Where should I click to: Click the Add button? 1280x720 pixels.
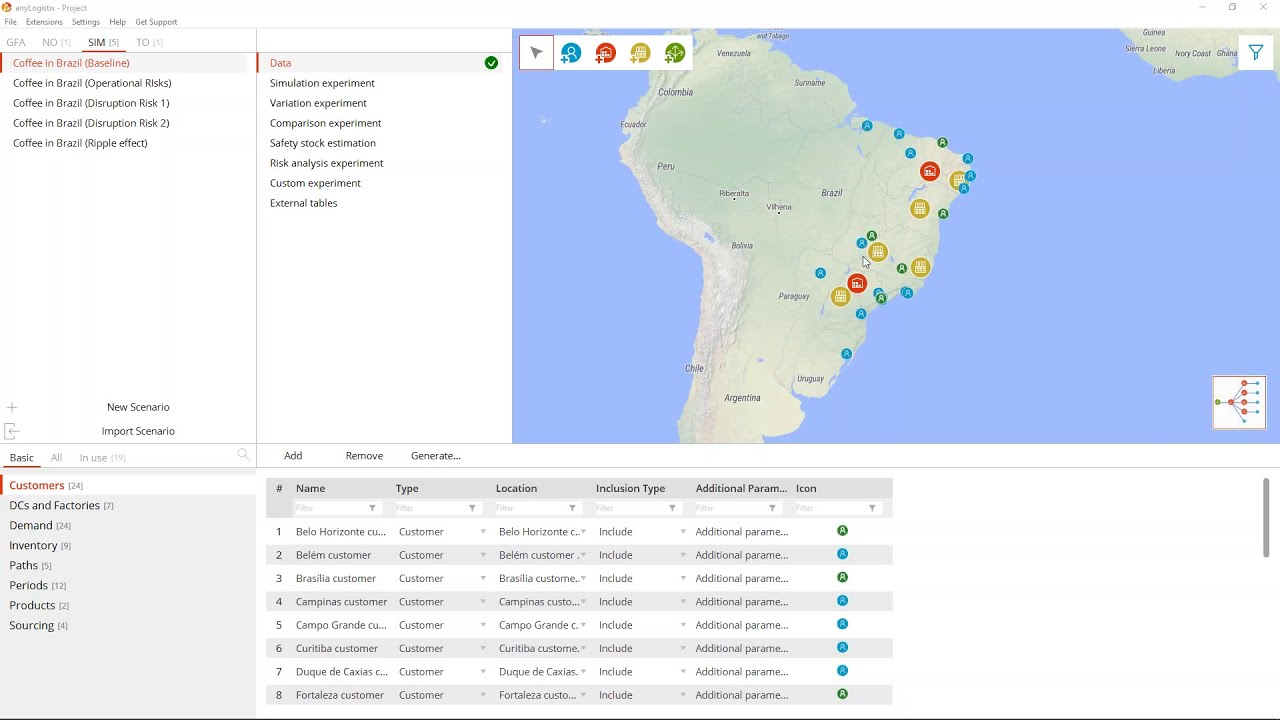[x=293, y=455]
